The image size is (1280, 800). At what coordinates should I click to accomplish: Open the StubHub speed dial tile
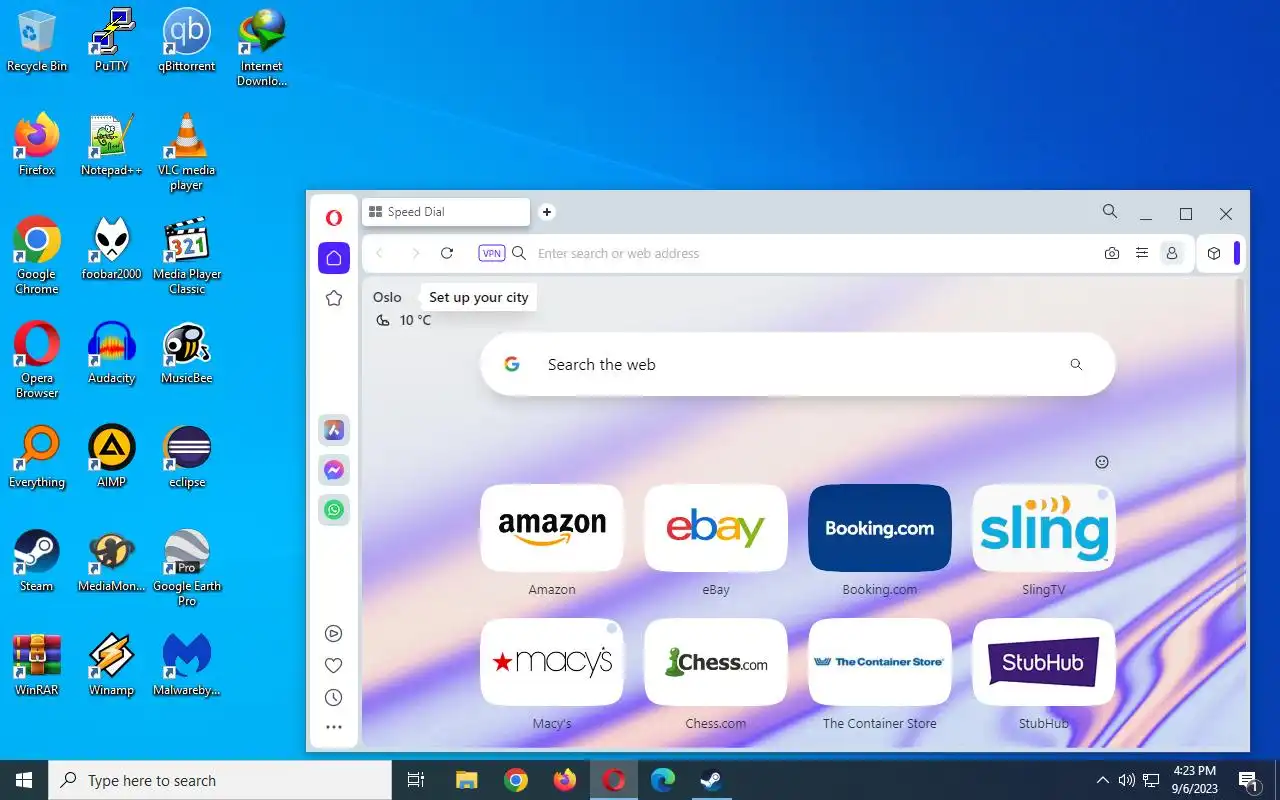[x=1044, y=662]
